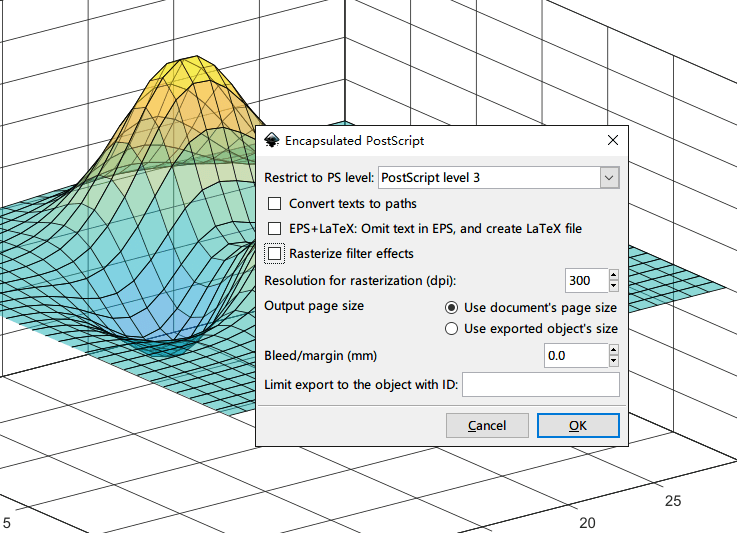The image size is (737, 533).
Task: Decrease rasterization resolution with down arrow
Action: click(613, 286)
